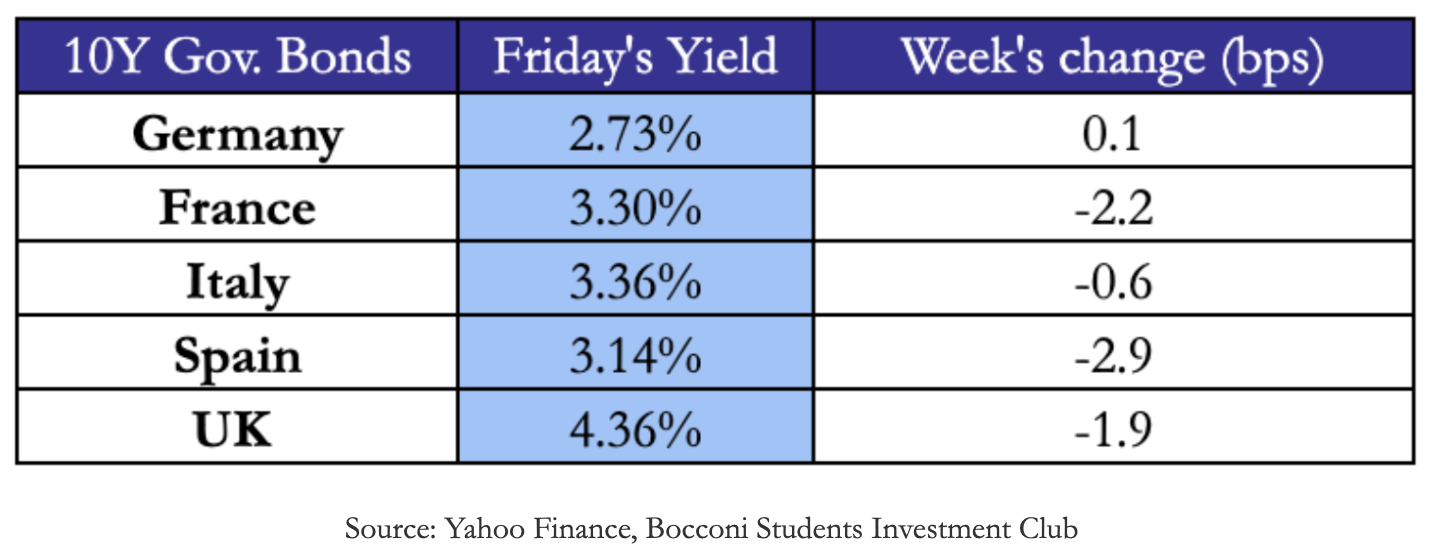This screenshot has height=560, width=1444.
Task: Click Germany's 2.73% yield cell
Action: [636, 134]
